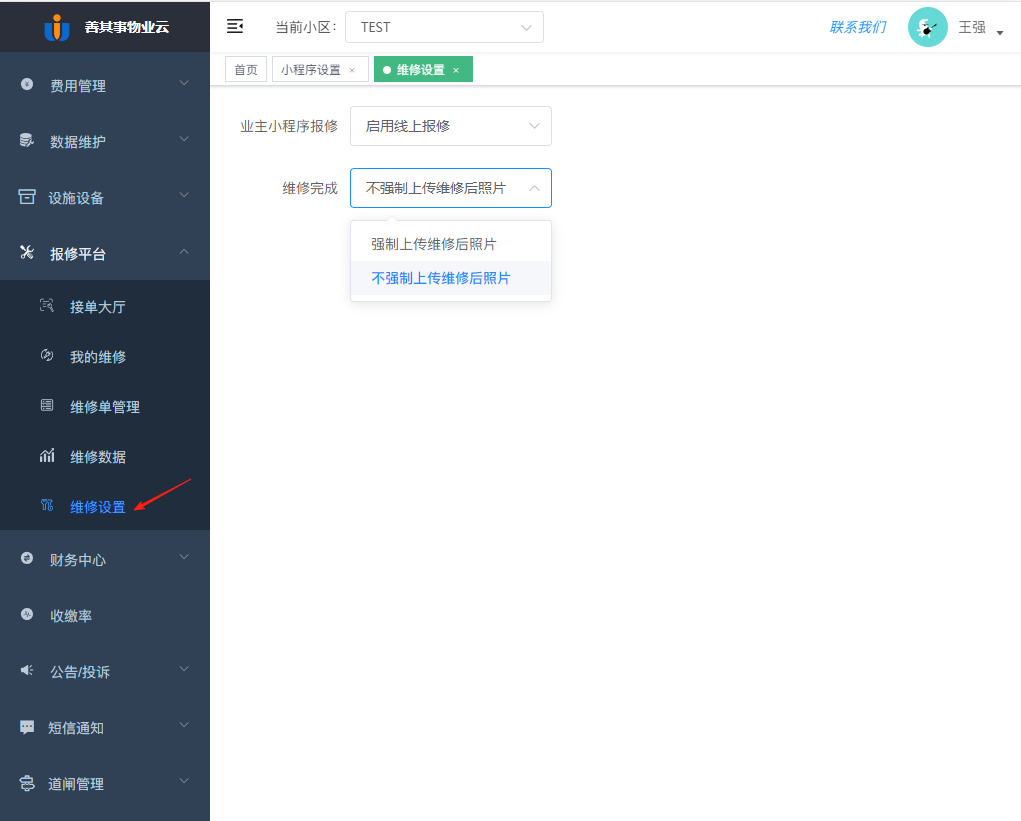This screenshot has width=1021, height=821.
Task: Open 我的维修 in the sidebar
Action: [97, 357]
